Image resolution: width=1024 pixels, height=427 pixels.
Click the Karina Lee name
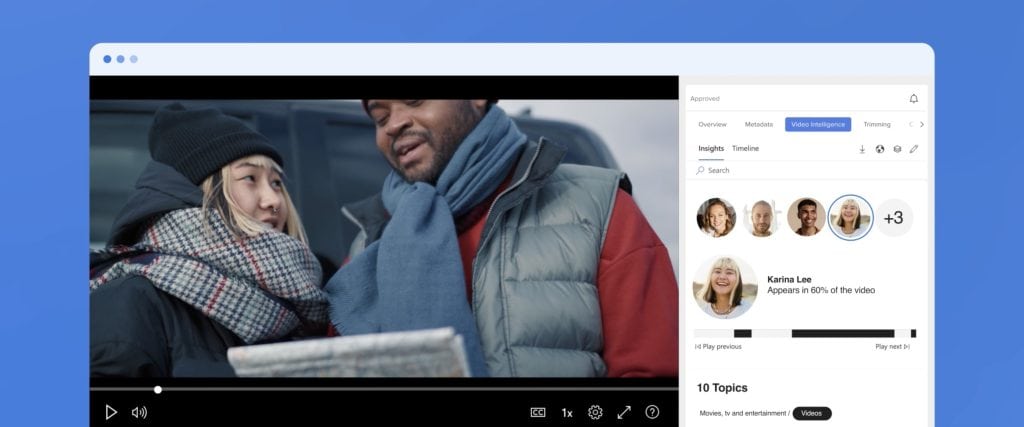coord(789,279)
